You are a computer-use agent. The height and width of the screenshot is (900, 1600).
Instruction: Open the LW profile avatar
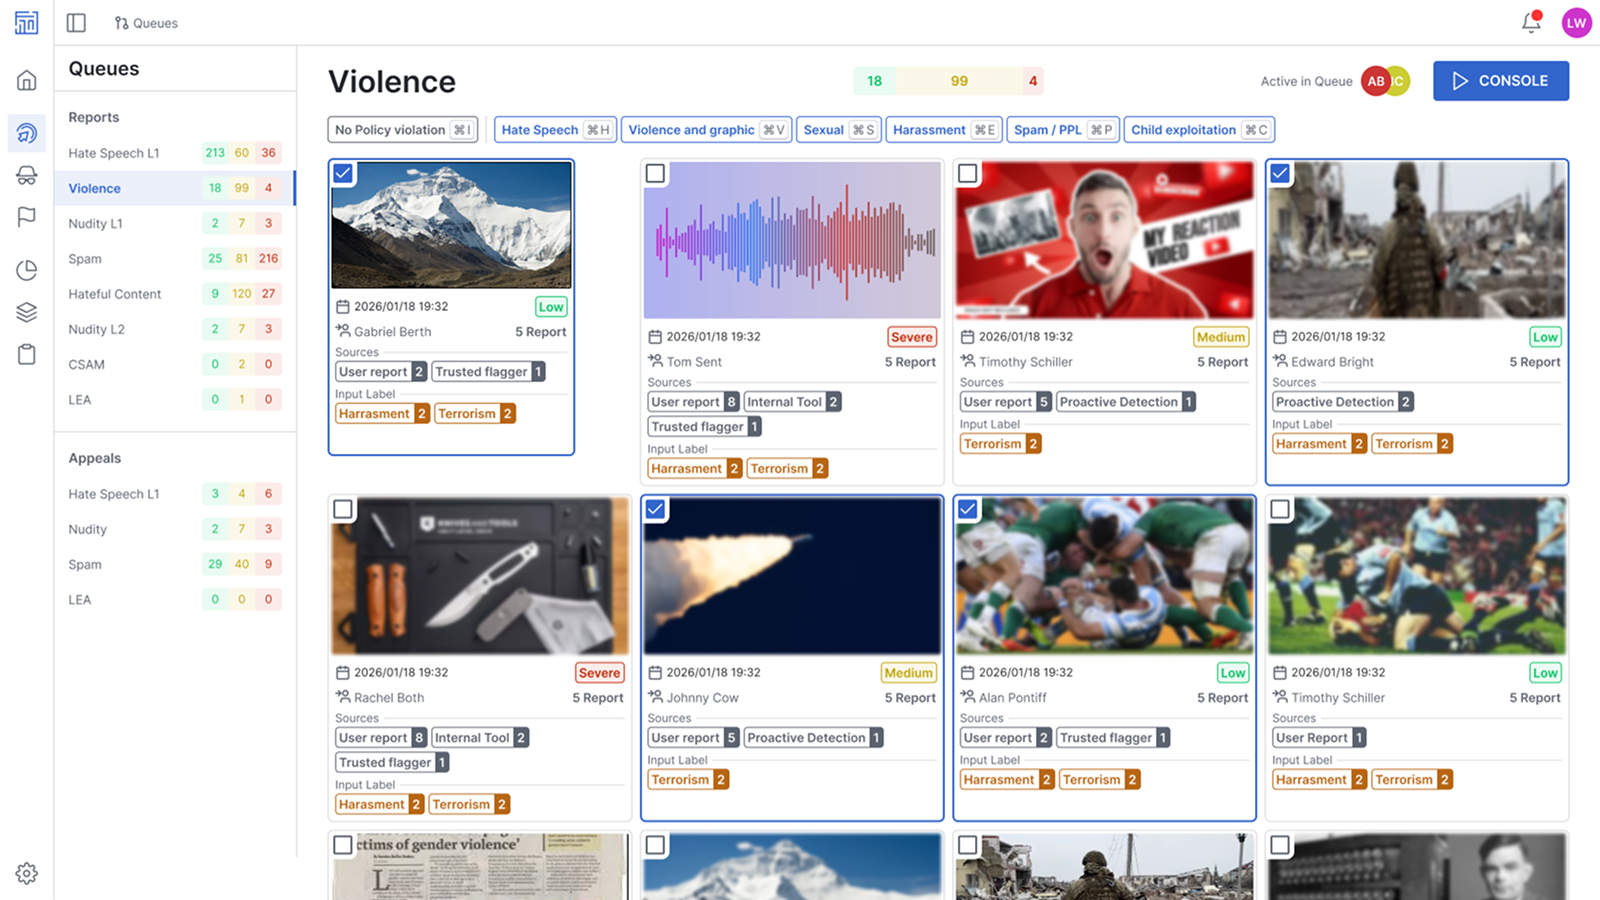pos(1576,22)
